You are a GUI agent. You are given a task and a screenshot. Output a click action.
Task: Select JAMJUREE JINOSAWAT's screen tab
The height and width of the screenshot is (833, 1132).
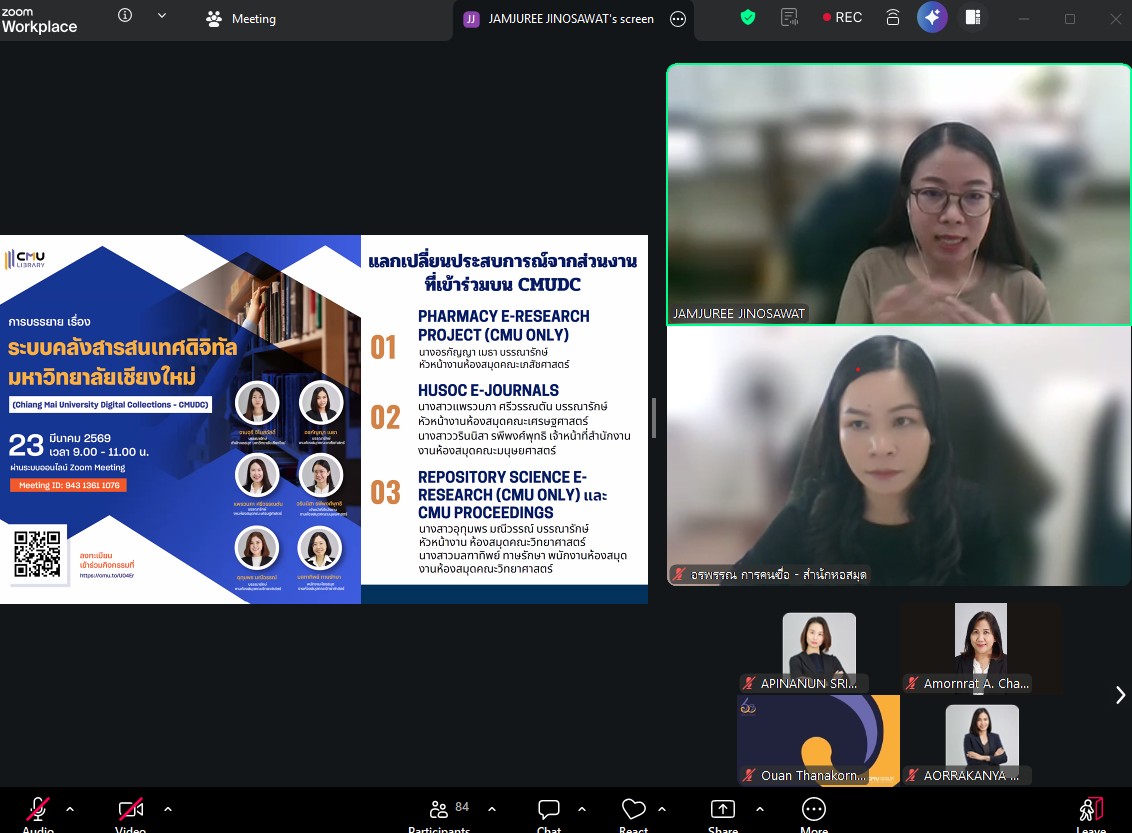[560, 19]
